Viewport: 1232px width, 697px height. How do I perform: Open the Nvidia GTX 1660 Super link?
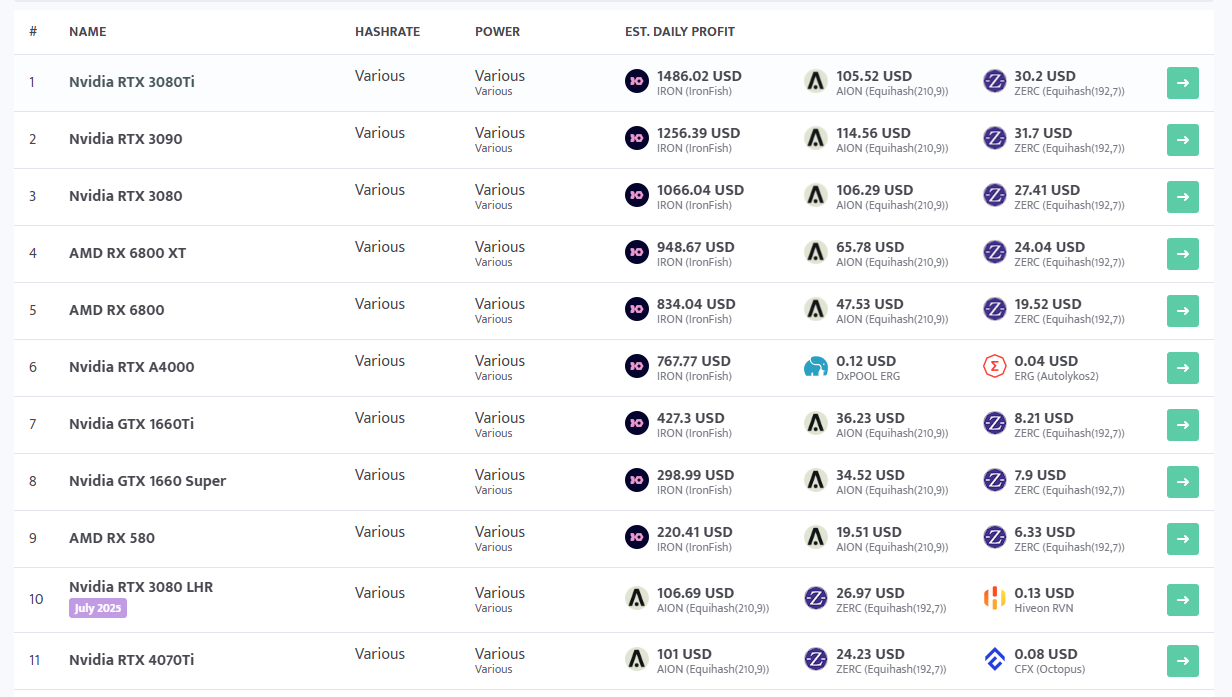click(x=148, y=481)
